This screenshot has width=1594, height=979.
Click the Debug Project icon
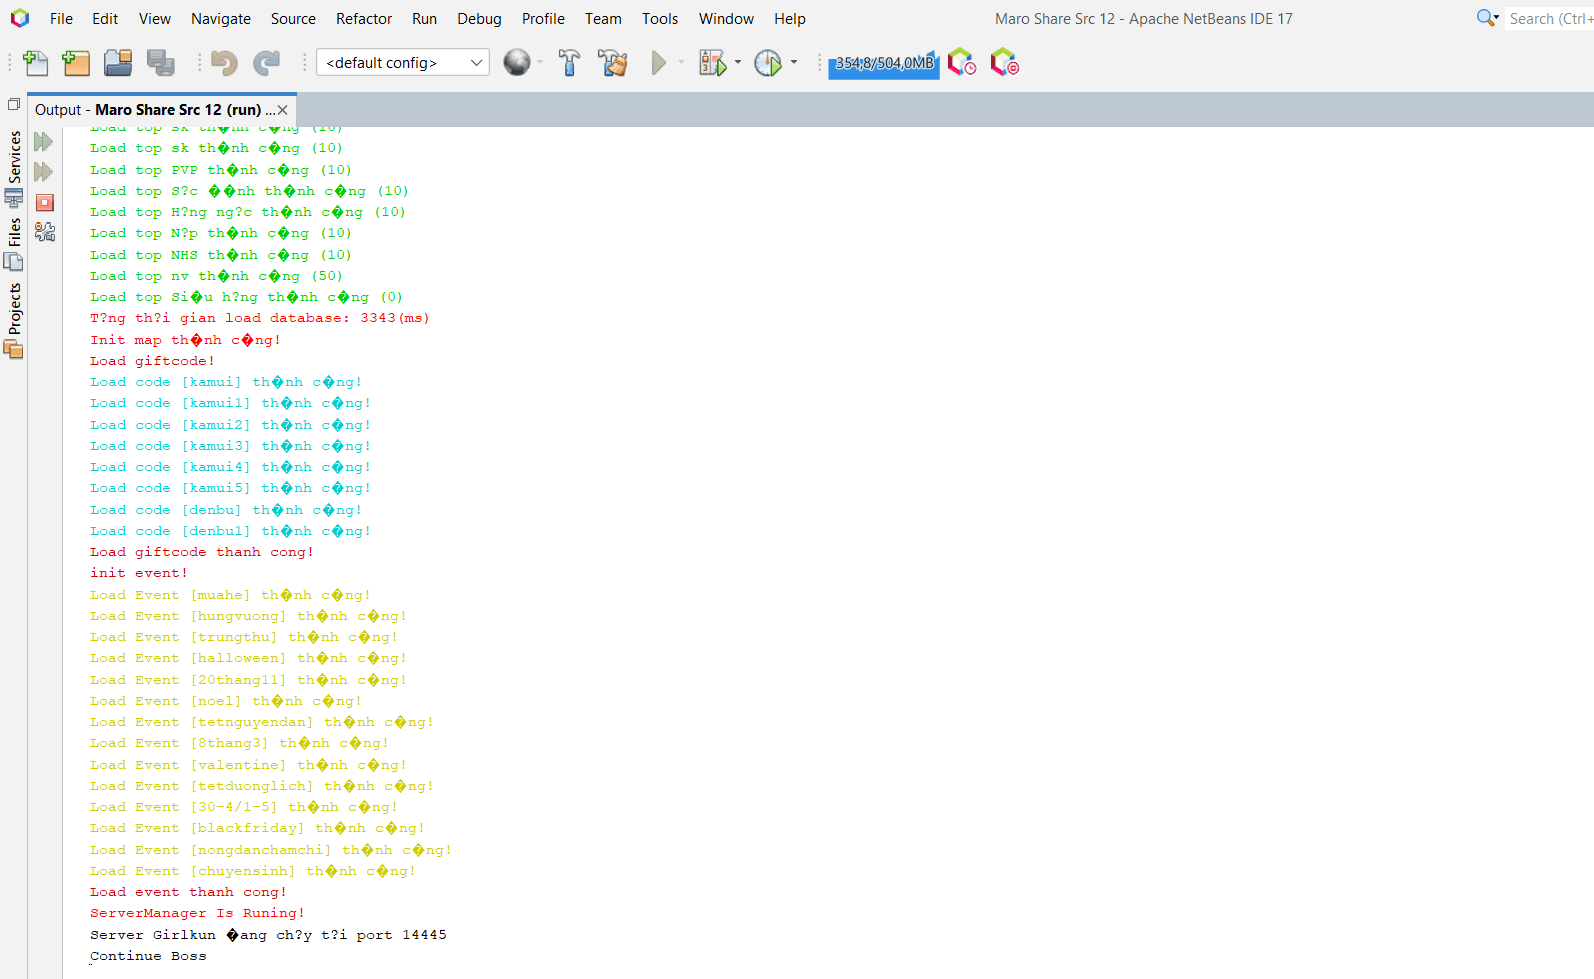click(712, 63)
